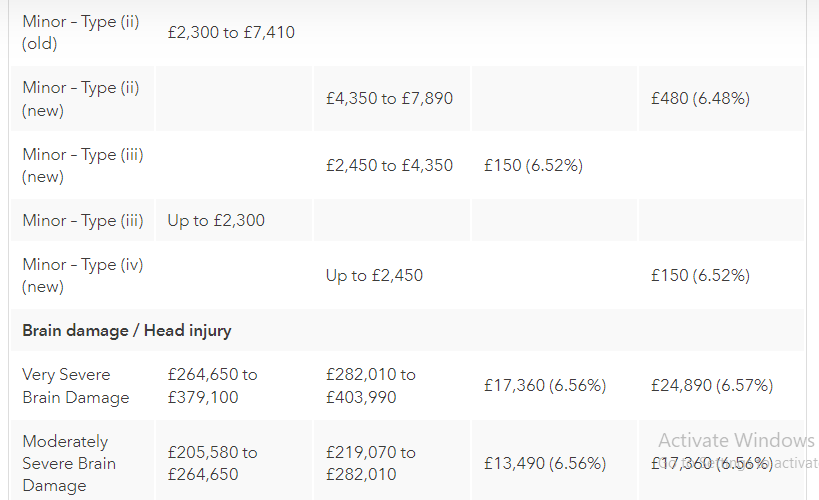Click the £205,580 to £264,650 cell
This screenshot has width=819, height=500.
click(x=212, y=463)
